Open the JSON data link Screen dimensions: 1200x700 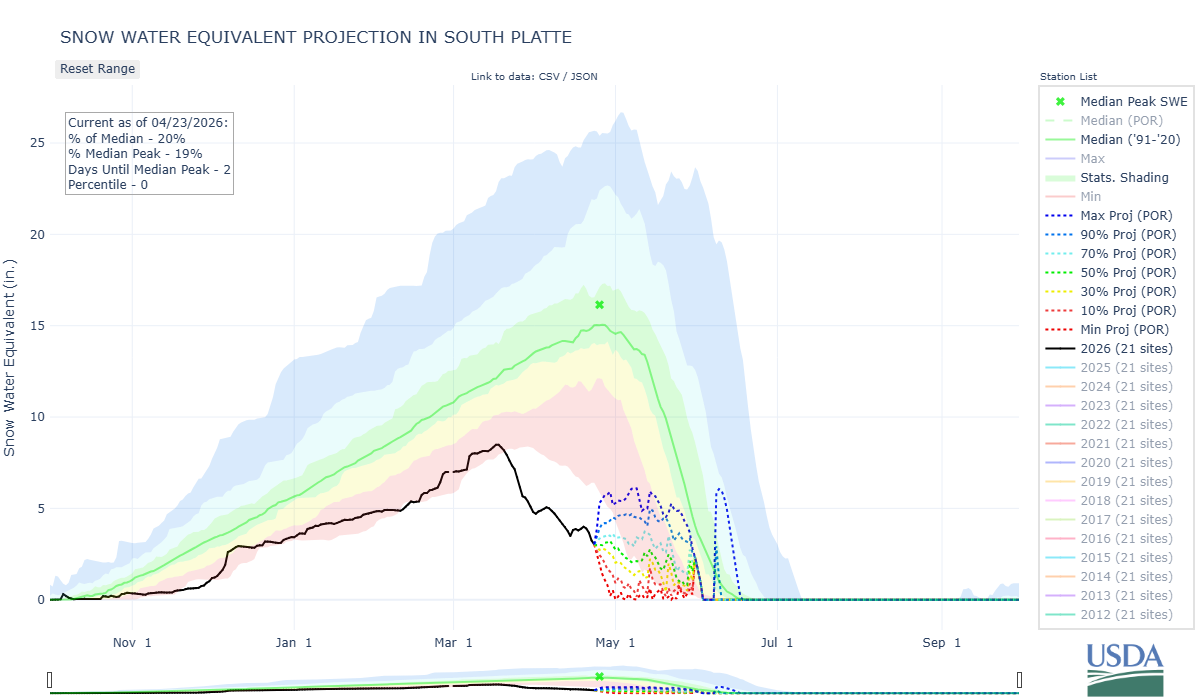pyautogui.click(x=584, y=75)
